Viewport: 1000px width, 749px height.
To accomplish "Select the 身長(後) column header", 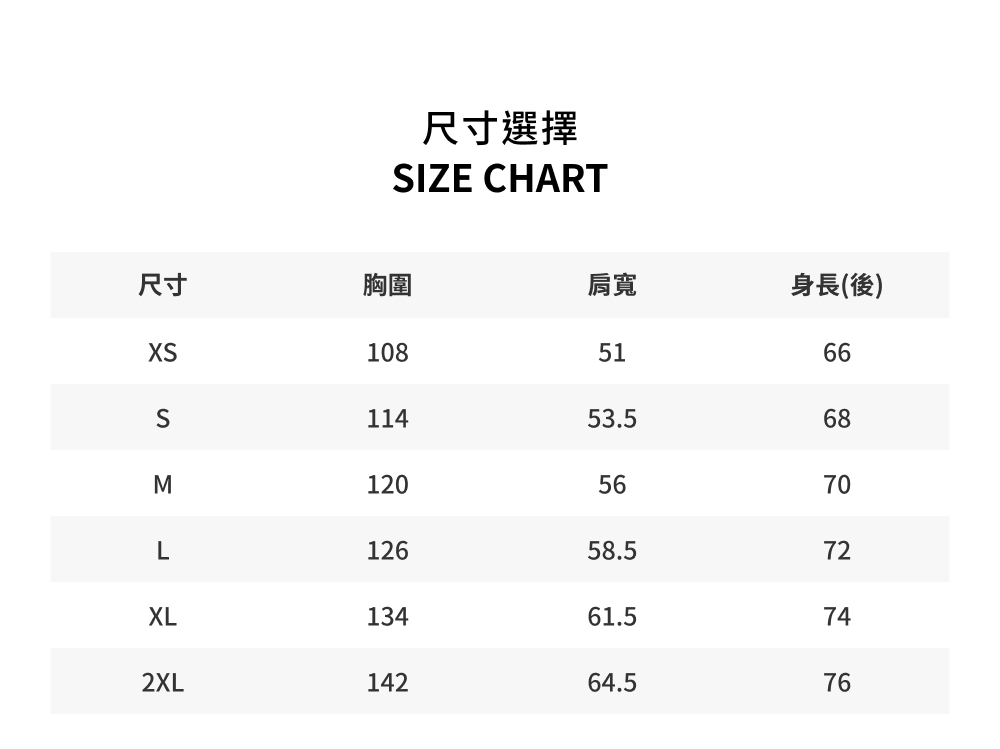I will coord(837,285).
